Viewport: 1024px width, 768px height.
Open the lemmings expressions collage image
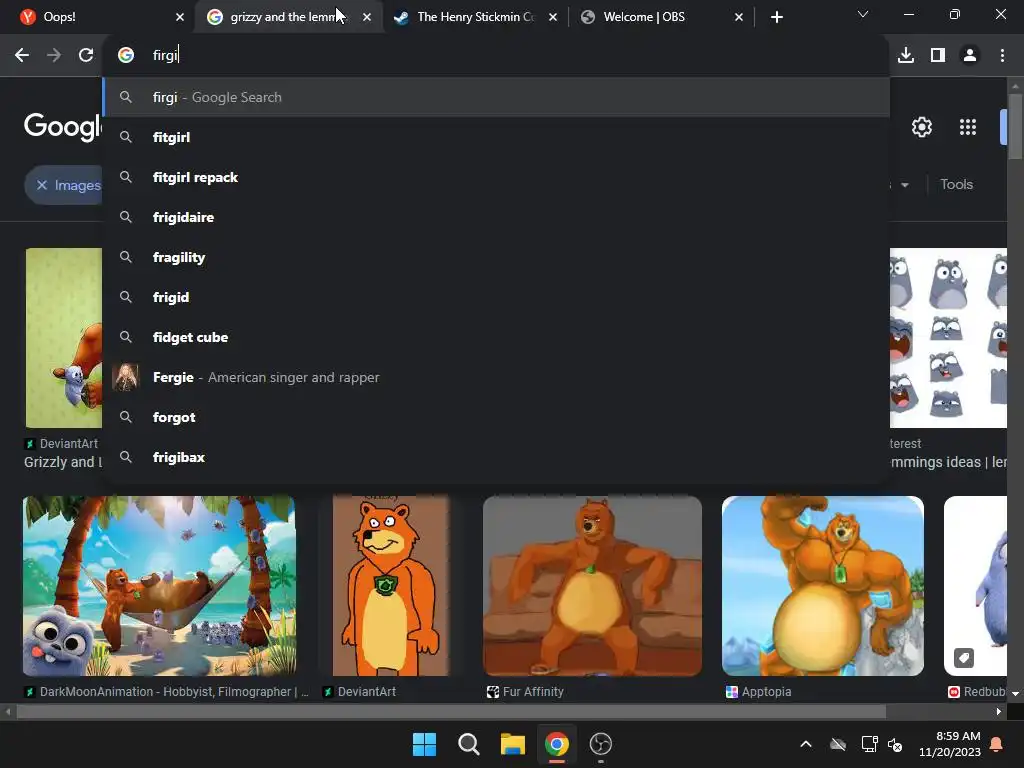coord(948,338)
